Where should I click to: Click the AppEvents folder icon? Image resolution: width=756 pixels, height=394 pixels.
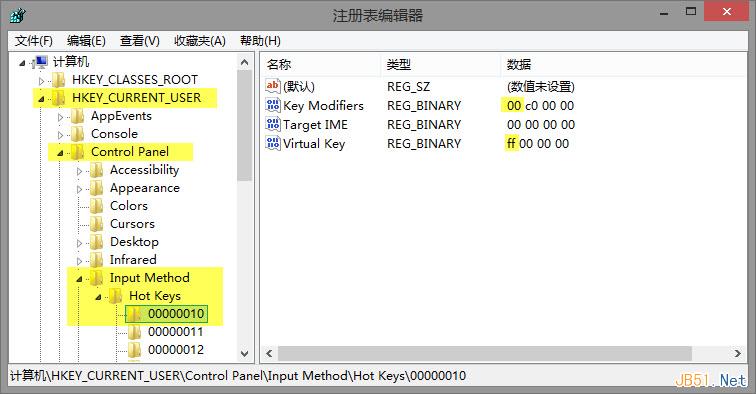78,116
